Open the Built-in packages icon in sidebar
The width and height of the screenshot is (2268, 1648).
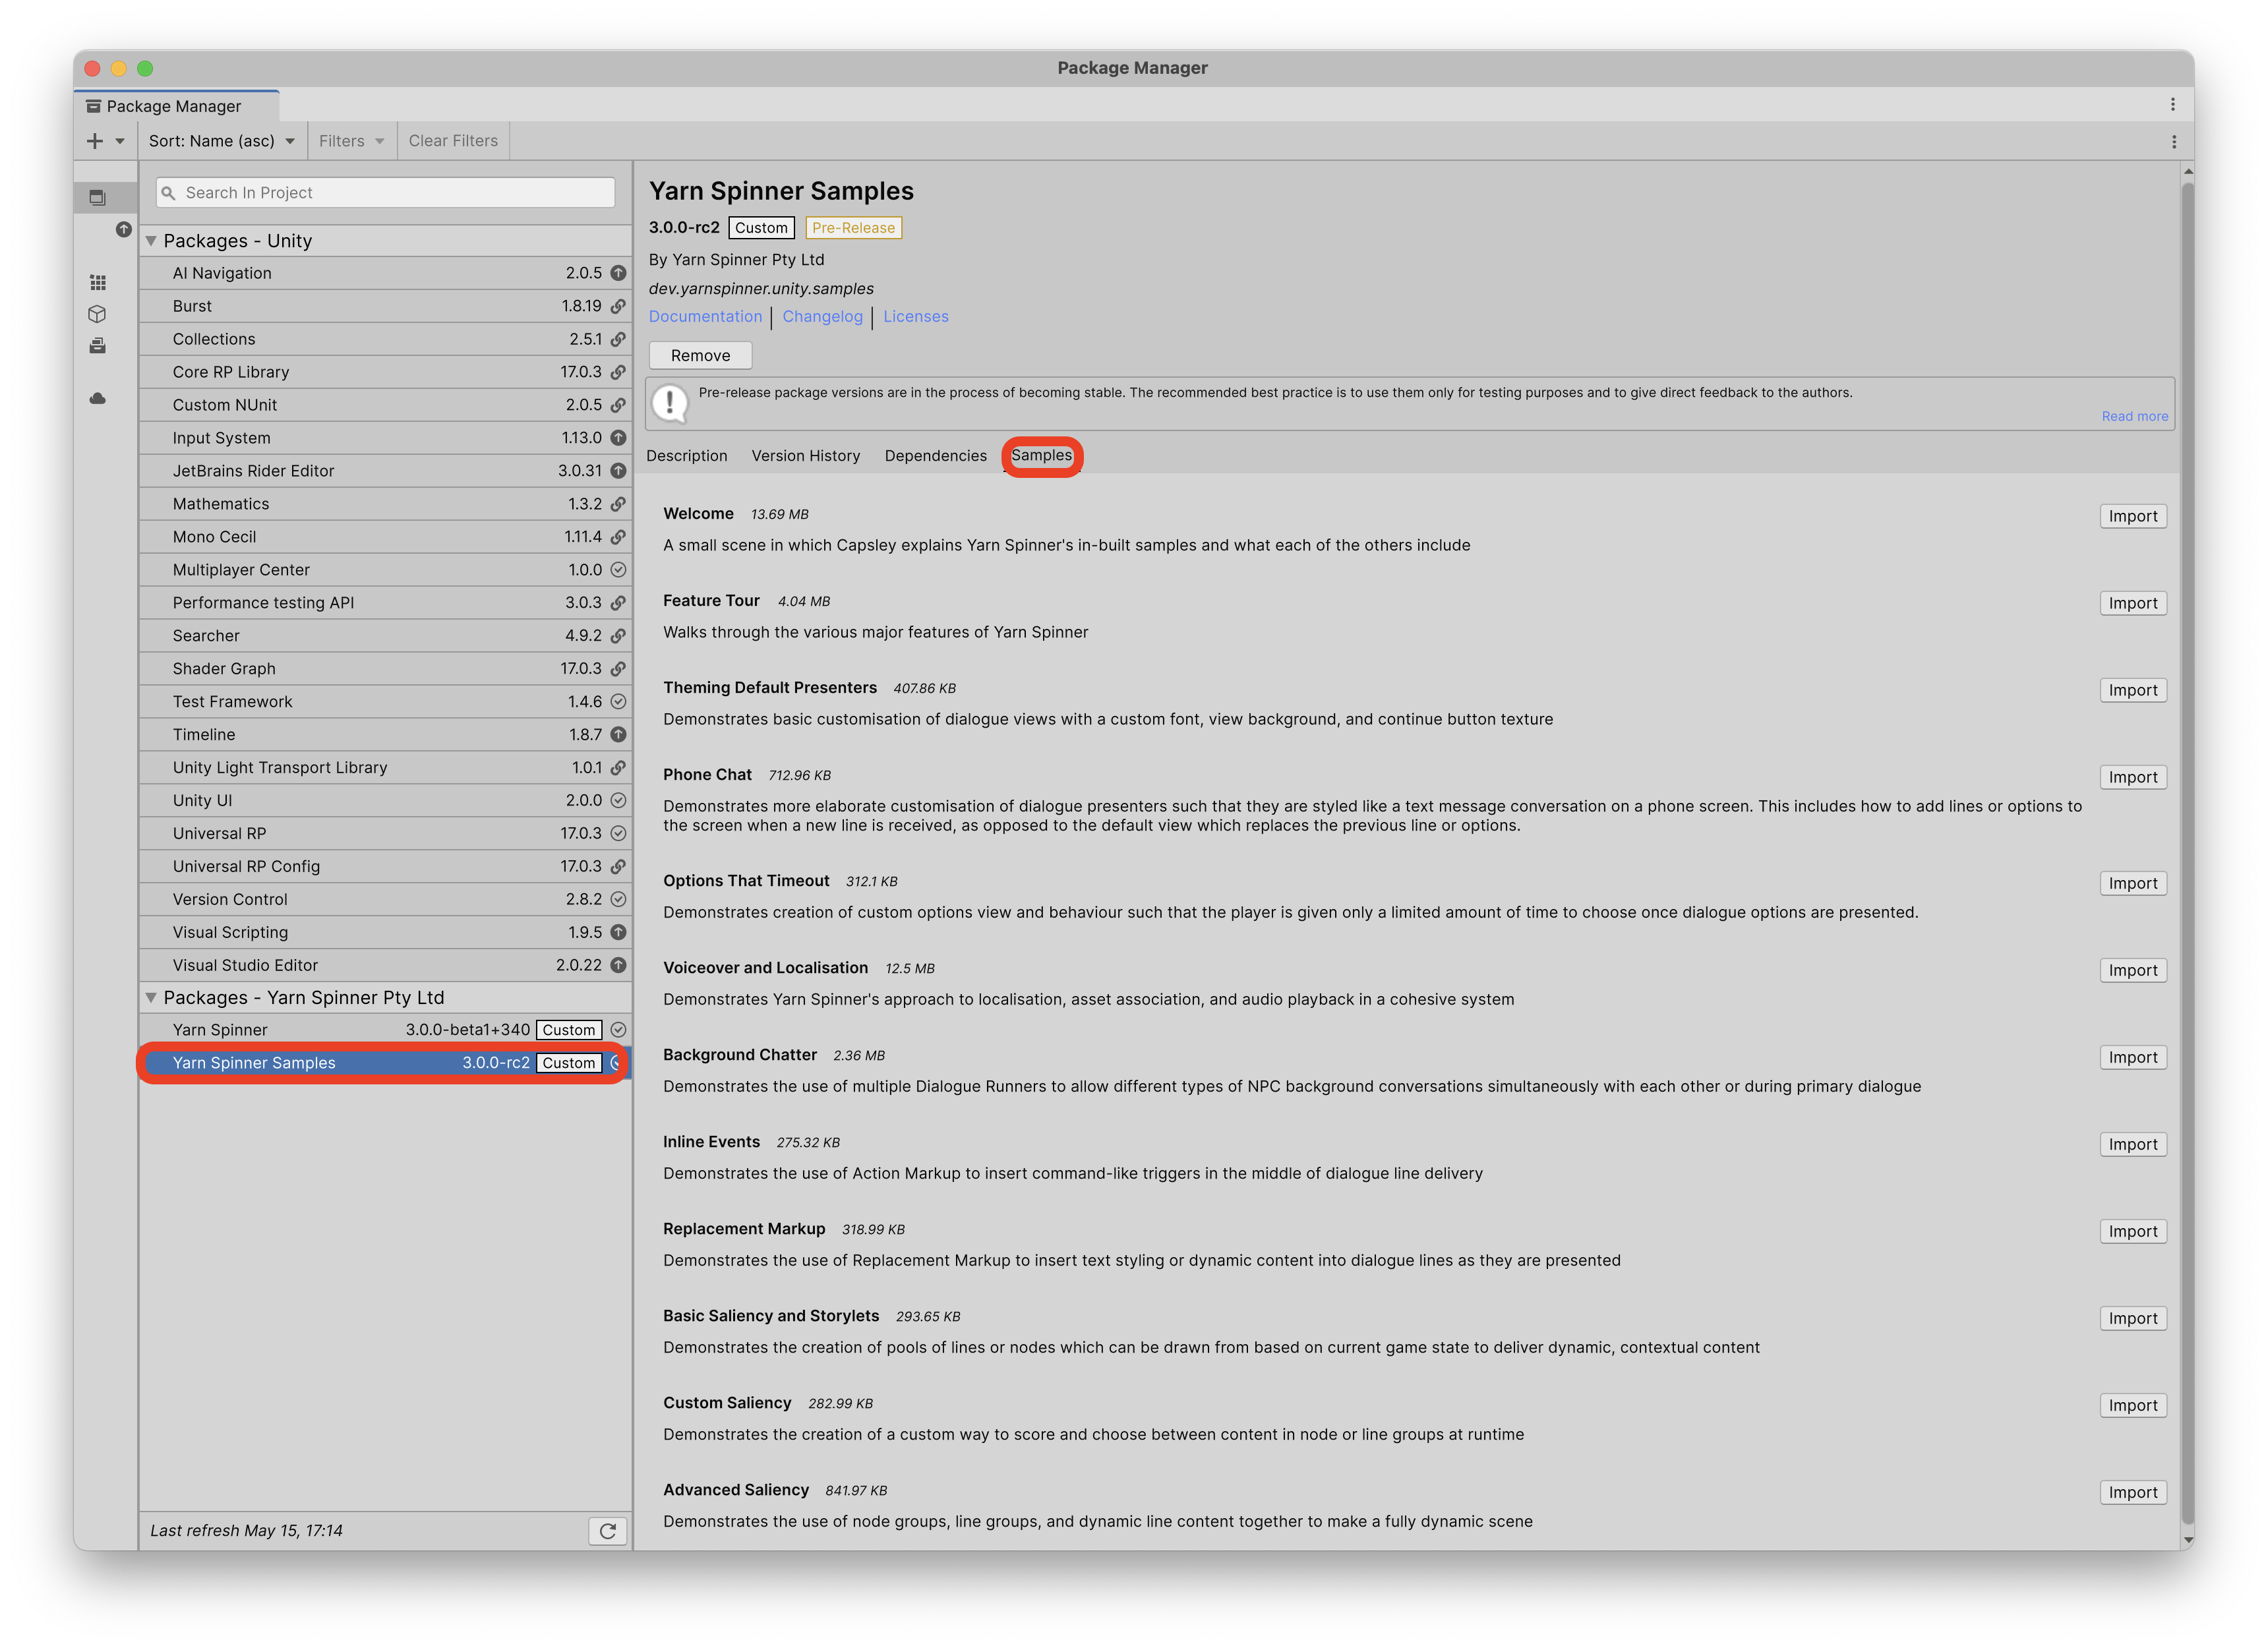click(x=97, y=346)
